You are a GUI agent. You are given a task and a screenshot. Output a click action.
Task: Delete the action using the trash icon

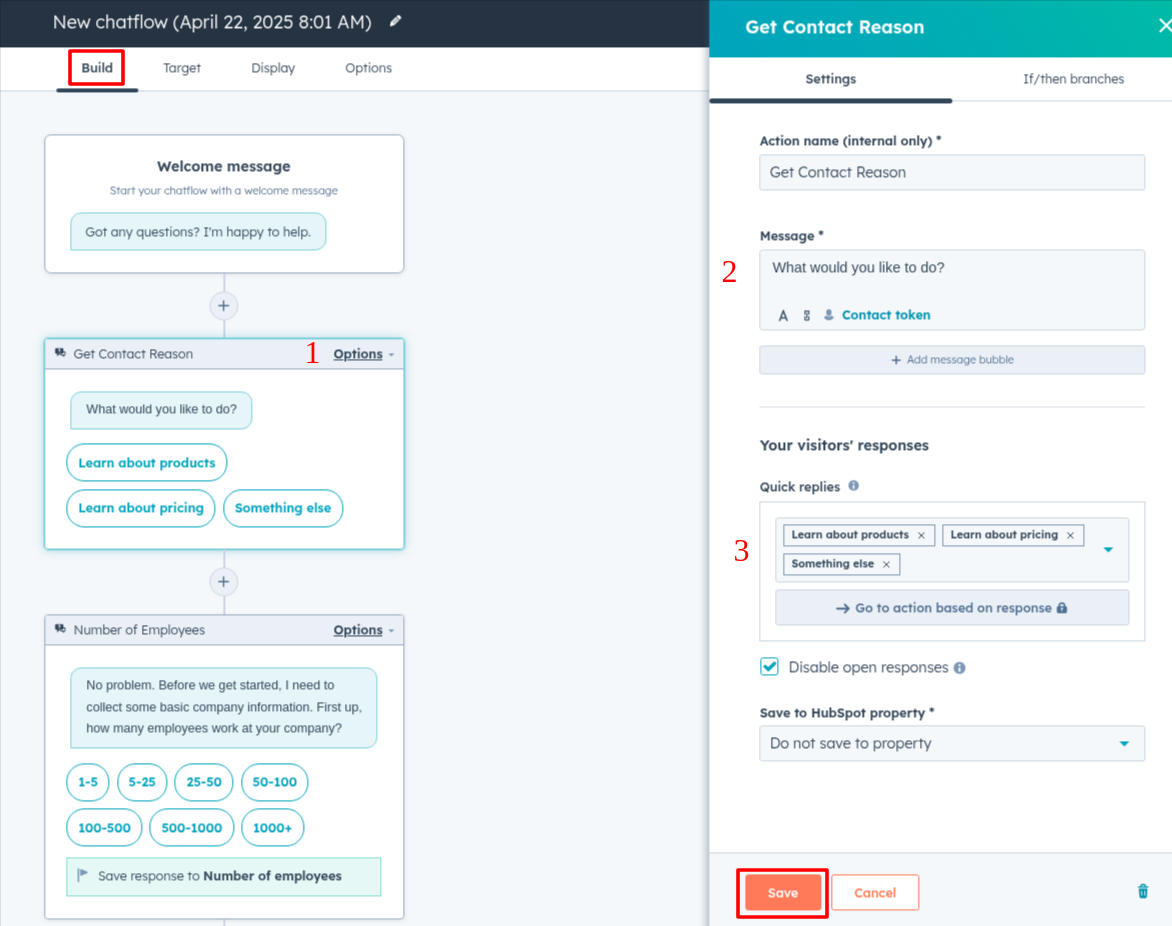point(1143,891)
